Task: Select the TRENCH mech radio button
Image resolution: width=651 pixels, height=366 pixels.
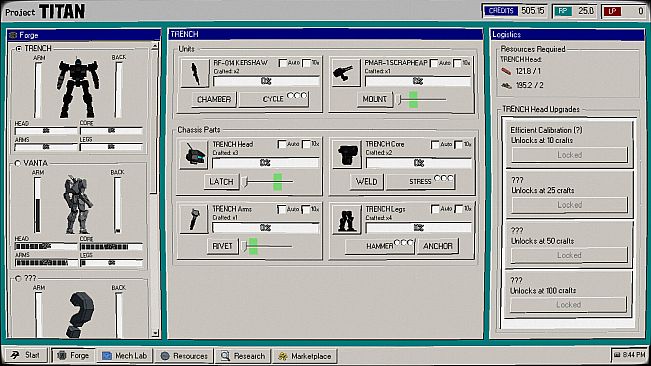Action: click(x=19, y=49)
